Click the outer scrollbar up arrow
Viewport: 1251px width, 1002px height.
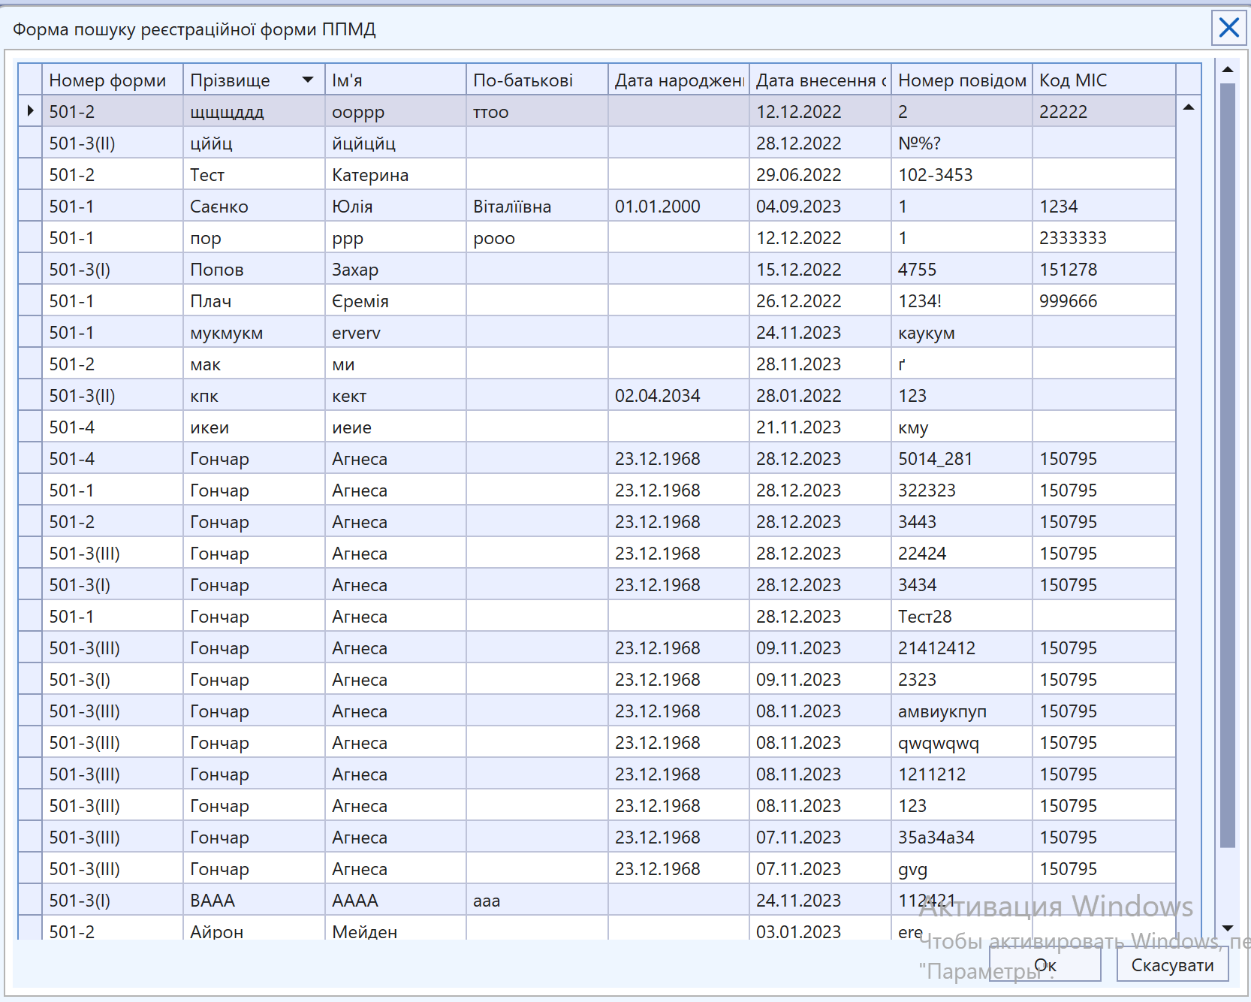[1227, 69]
